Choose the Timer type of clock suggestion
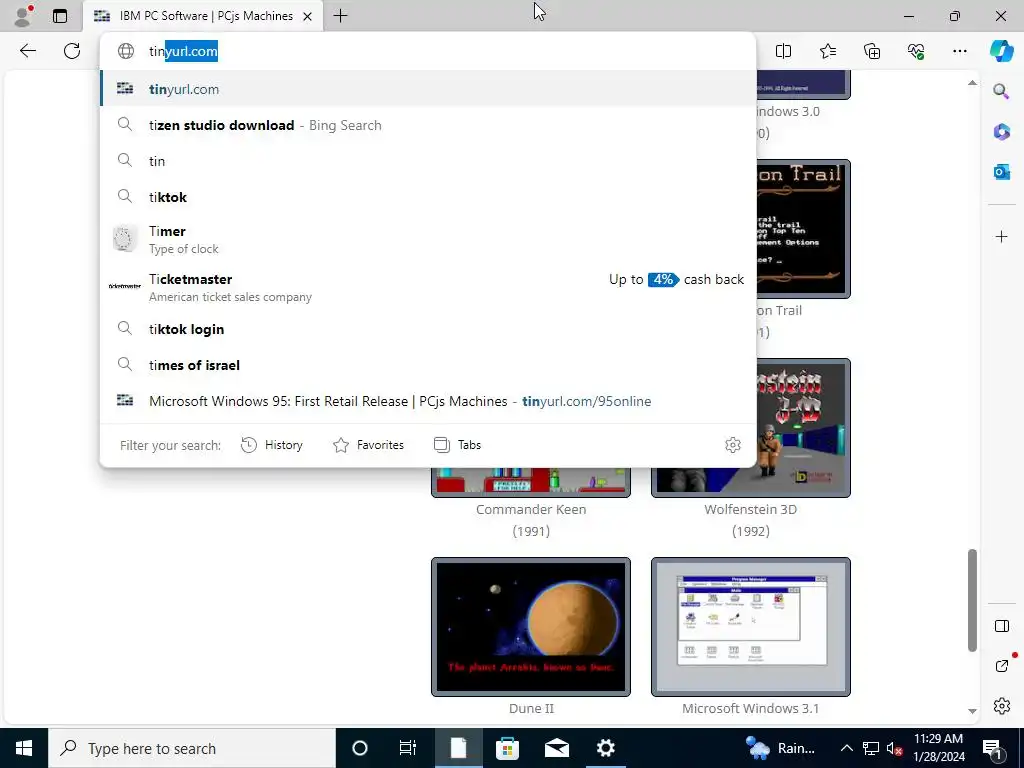 pos(428,239)
